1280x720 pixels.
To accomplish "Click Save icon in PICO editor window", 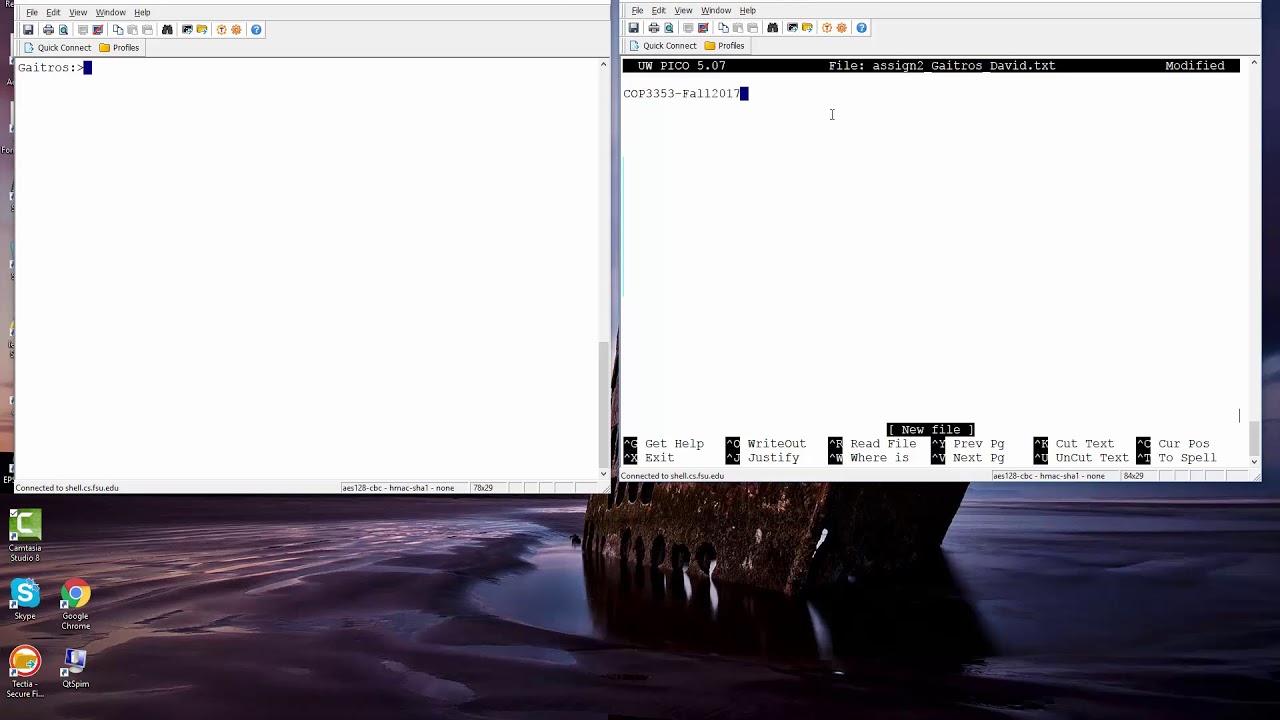I will pyautogui.click(x=633, y=28).
